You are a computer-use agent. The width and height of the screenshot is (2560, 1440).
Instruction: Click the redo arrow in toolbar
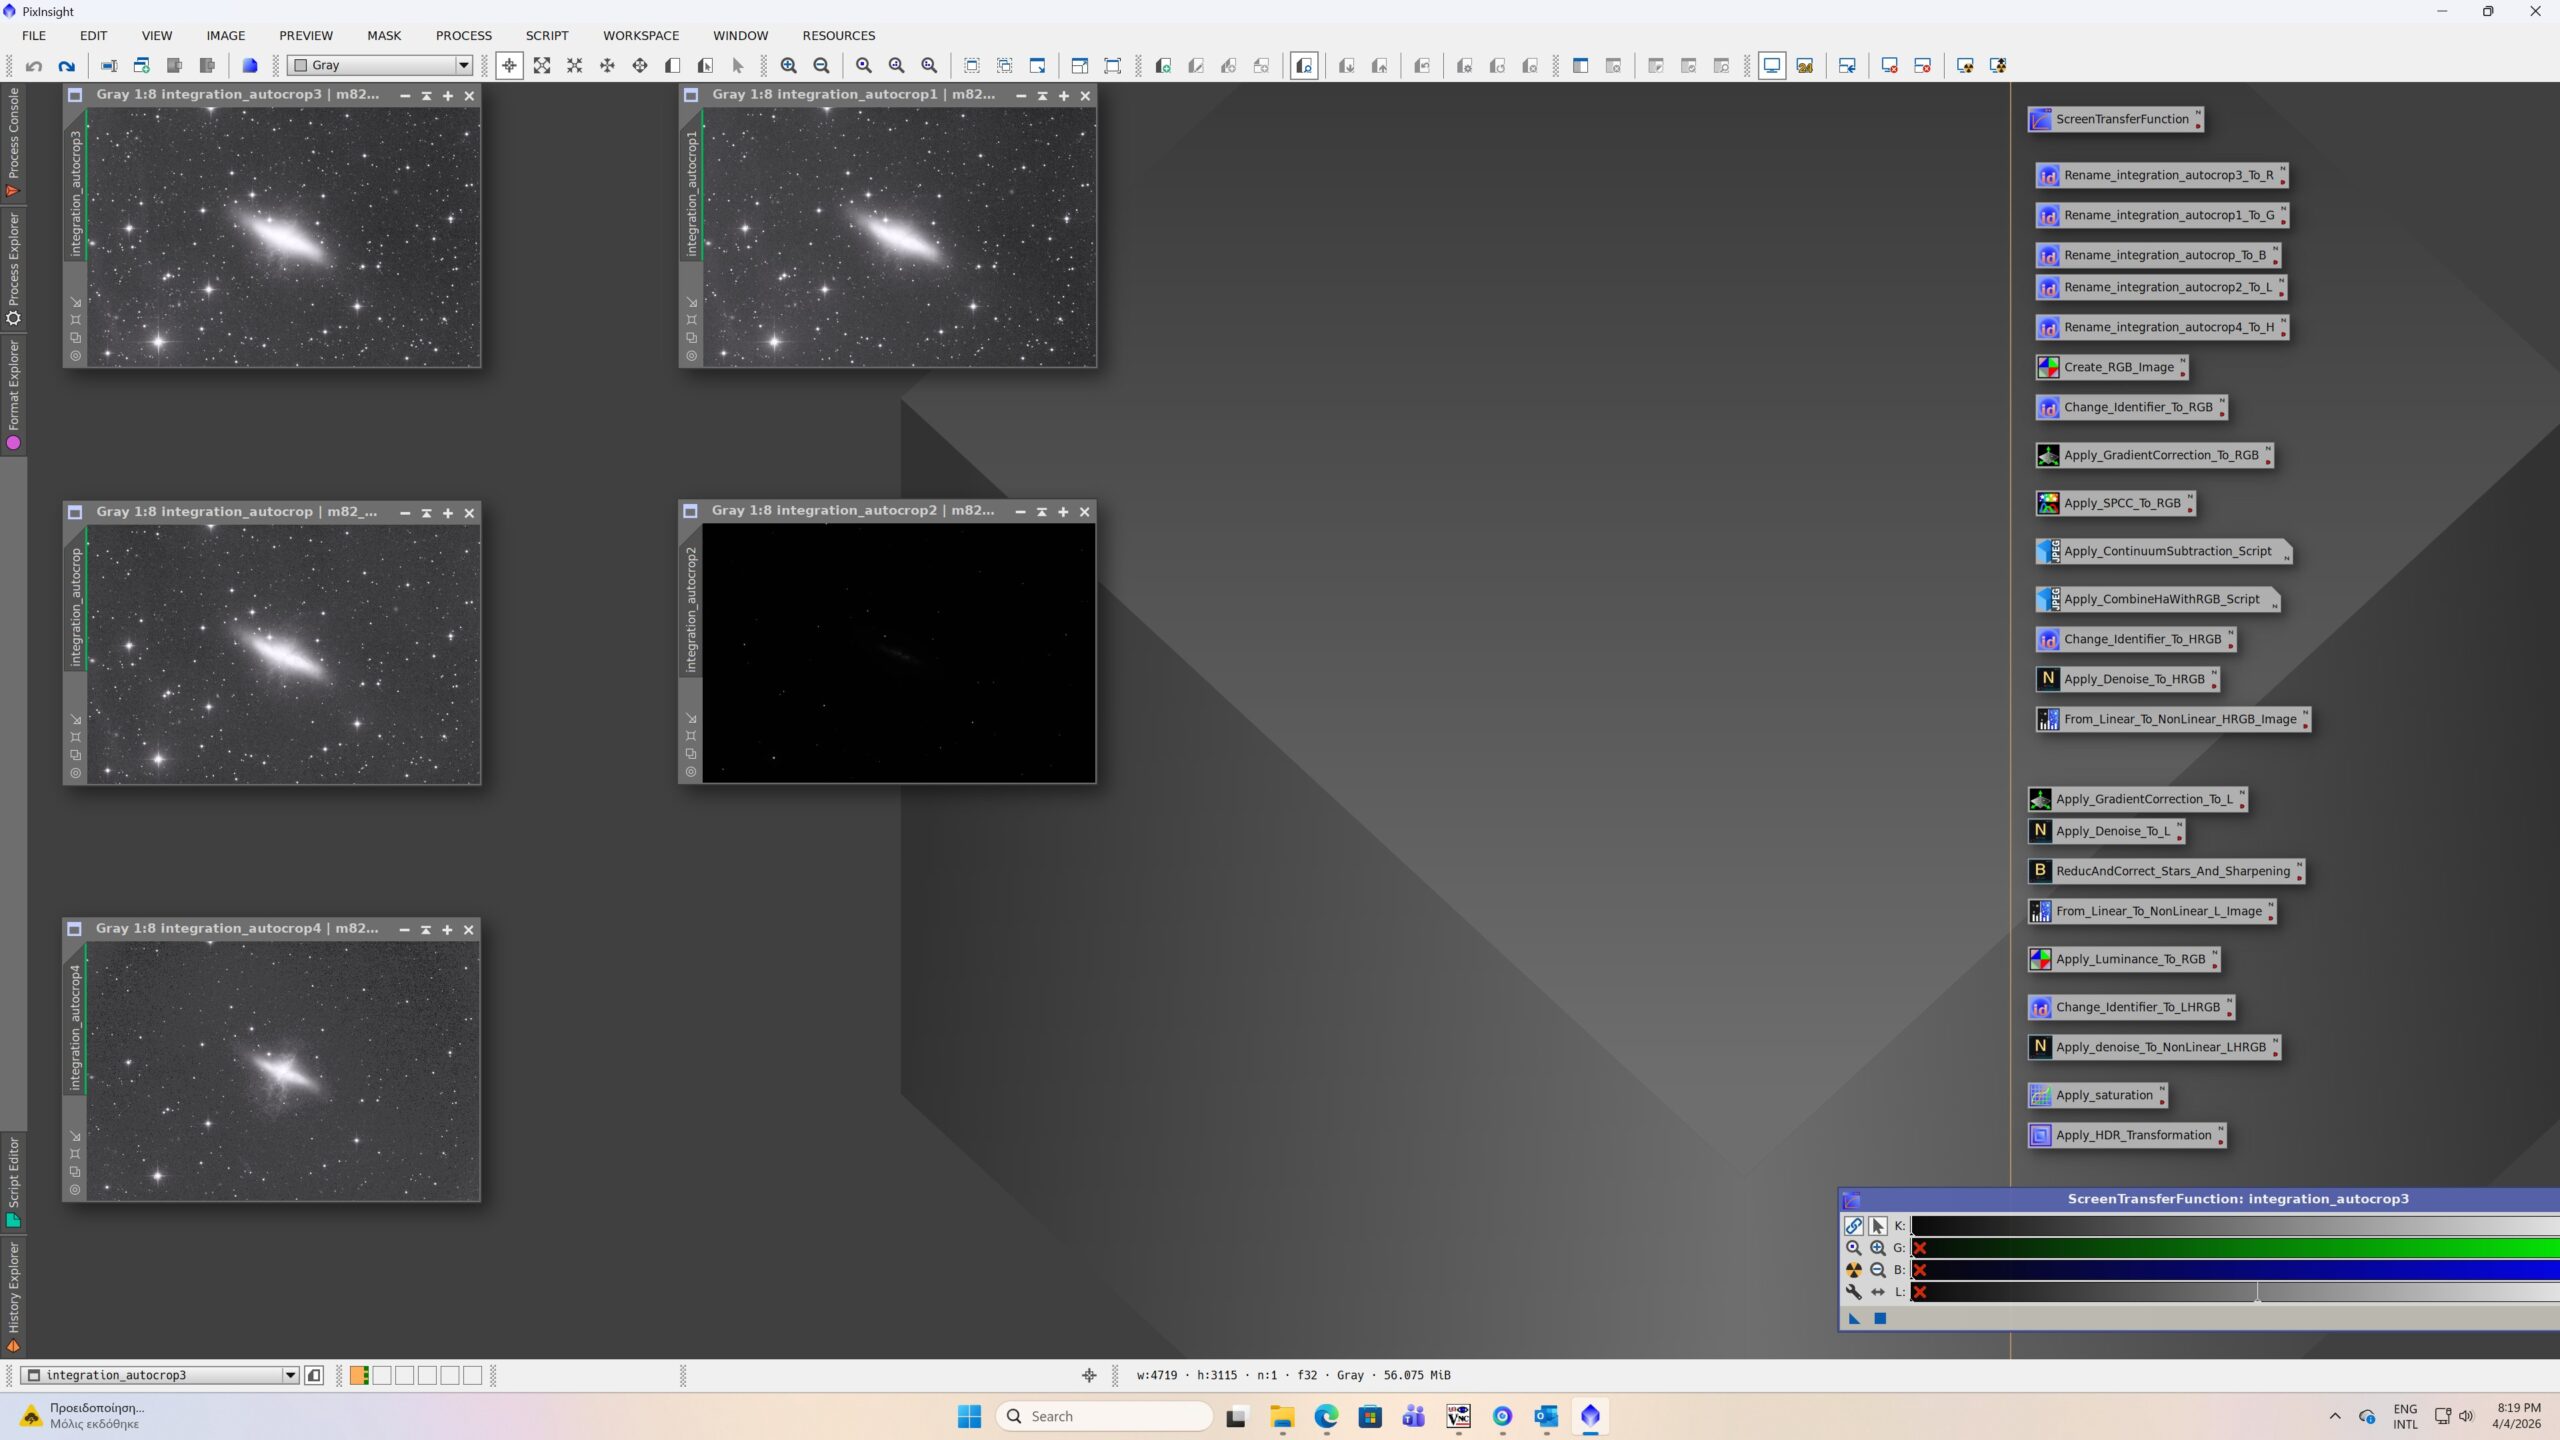[66, 66]
